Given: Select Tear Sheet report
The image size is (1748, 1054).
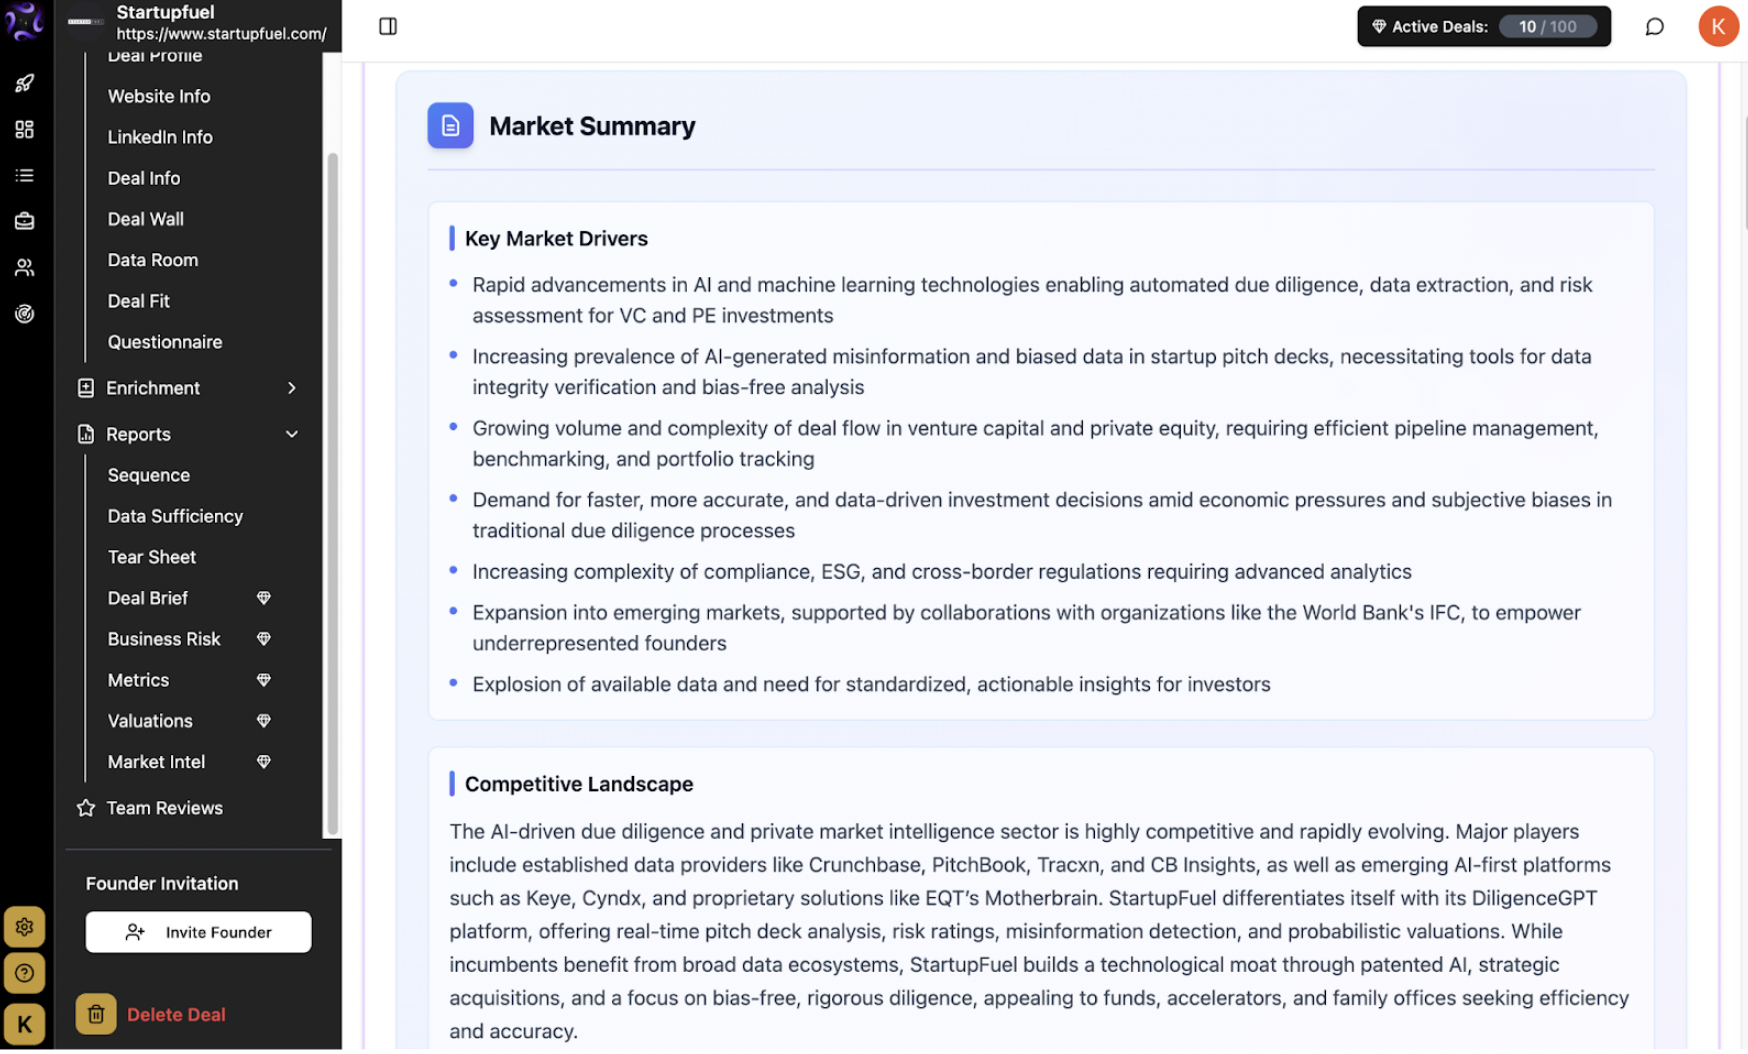Looking at the screenshot, I should pyautogui.click(x=152, y=557).
